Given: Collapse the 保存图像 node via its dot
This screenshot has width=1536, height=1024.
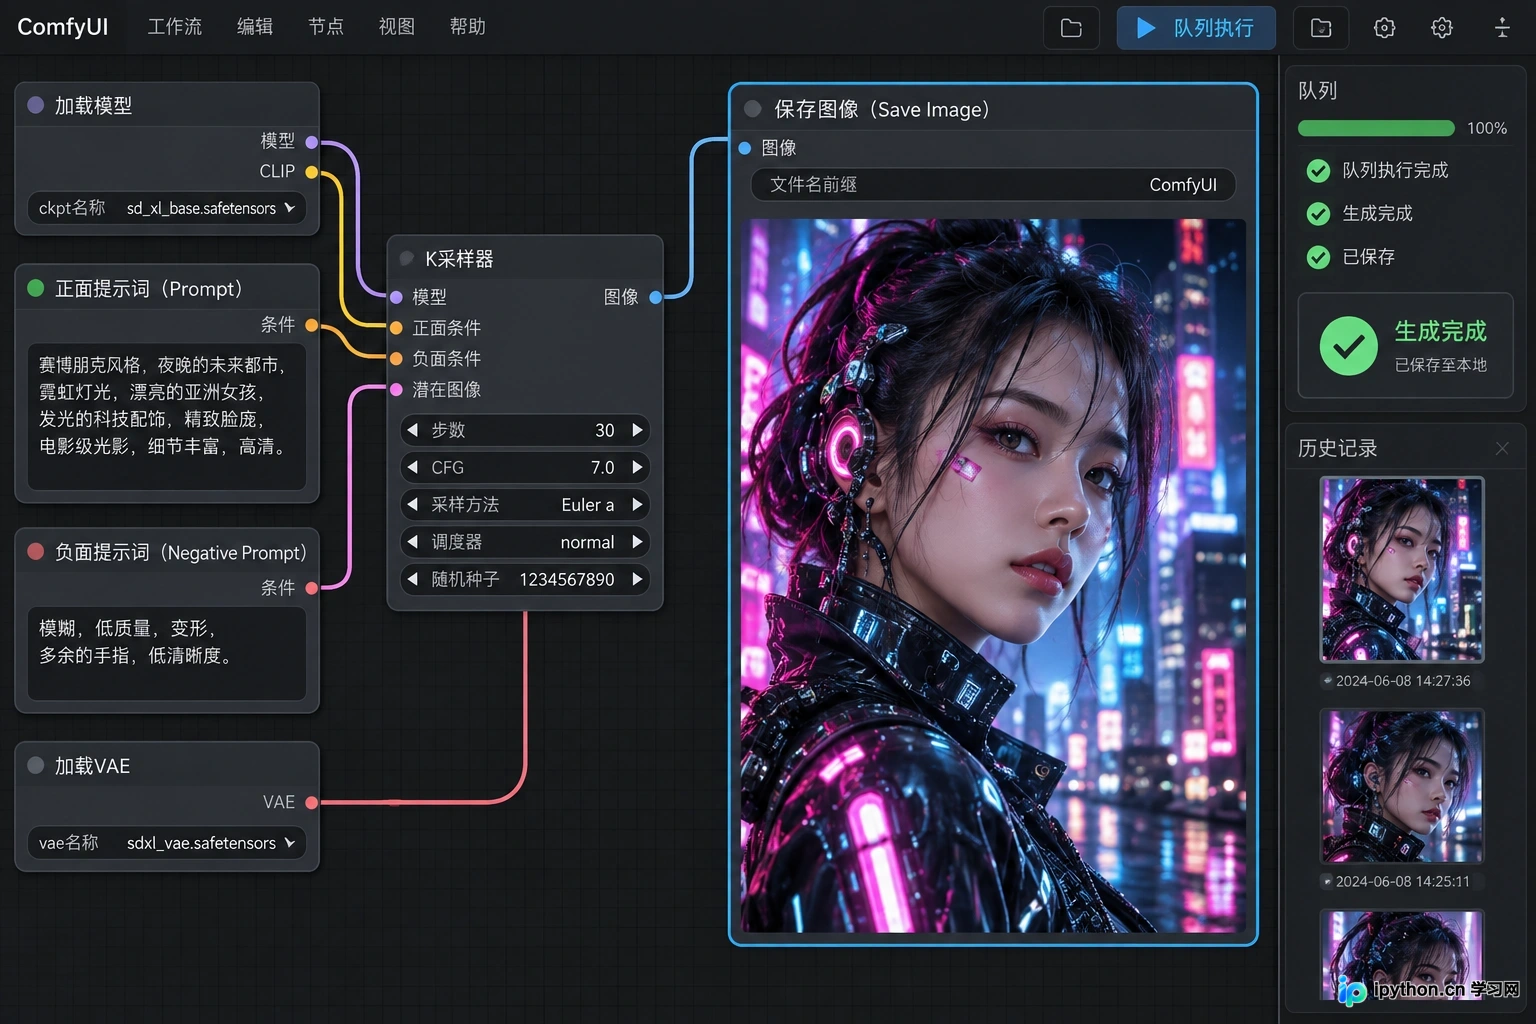Looking at the screenshot, I should tap(753, 109).
